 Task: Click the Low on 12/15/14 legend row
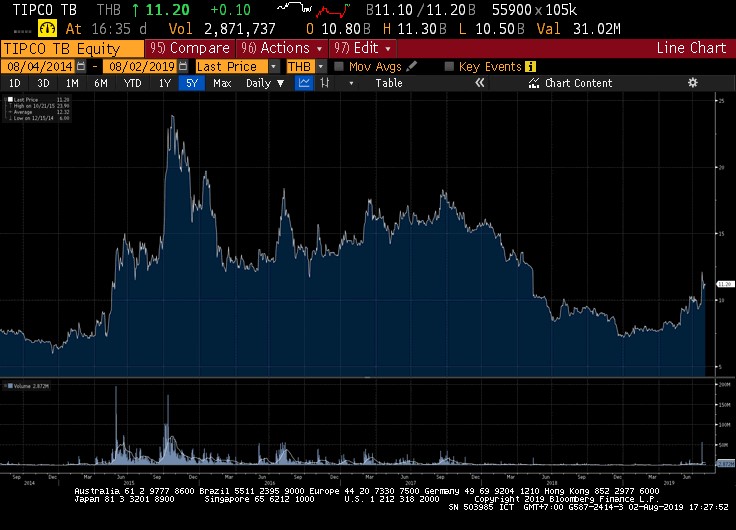[39, 118]
